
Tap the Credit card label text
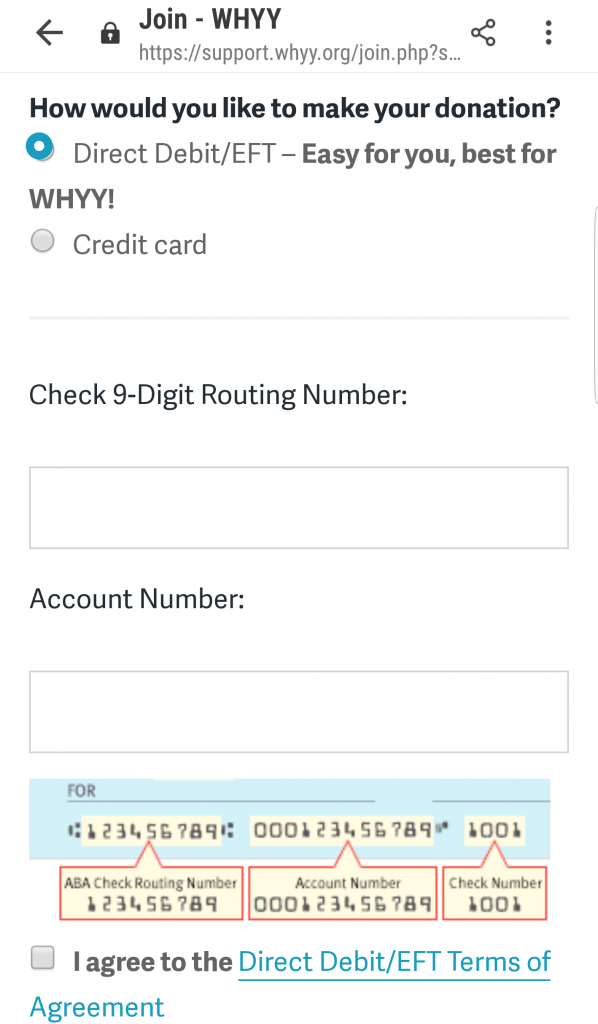tap(140, 244)
